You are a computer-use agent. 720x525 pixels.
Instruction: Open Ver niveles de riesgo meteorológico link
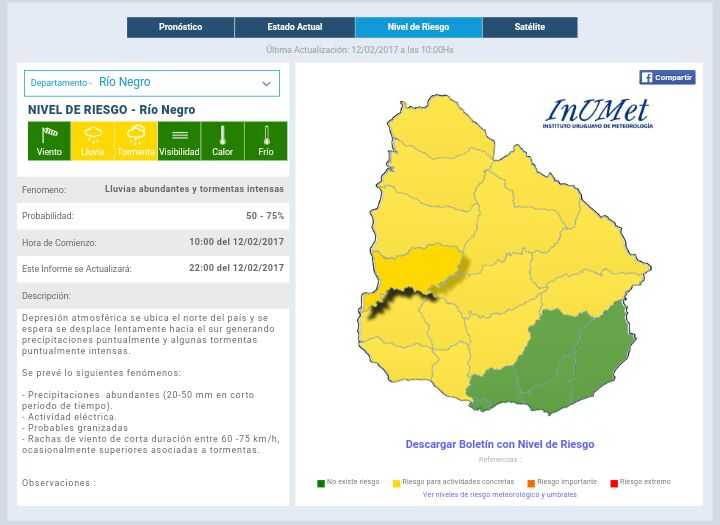click(x=499, y=494)
